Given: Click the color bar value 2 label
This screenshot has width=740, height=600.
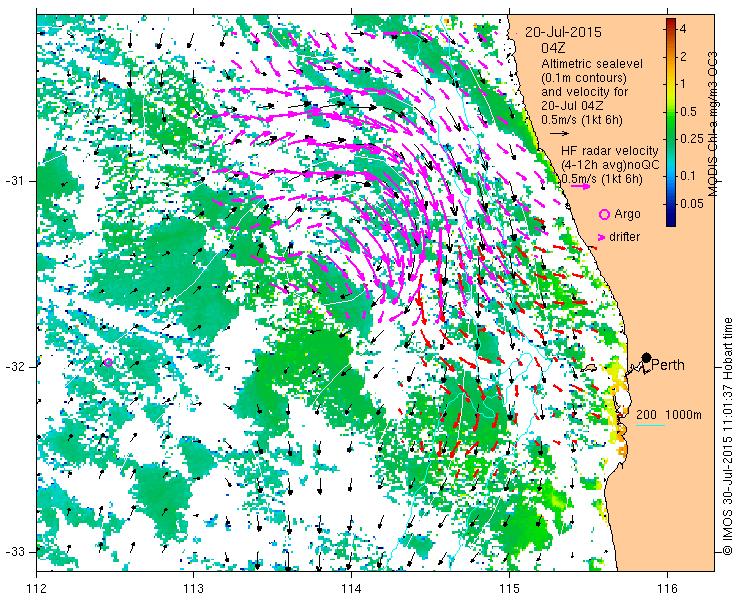Looking at the screenshot, I should coord(682,57).
